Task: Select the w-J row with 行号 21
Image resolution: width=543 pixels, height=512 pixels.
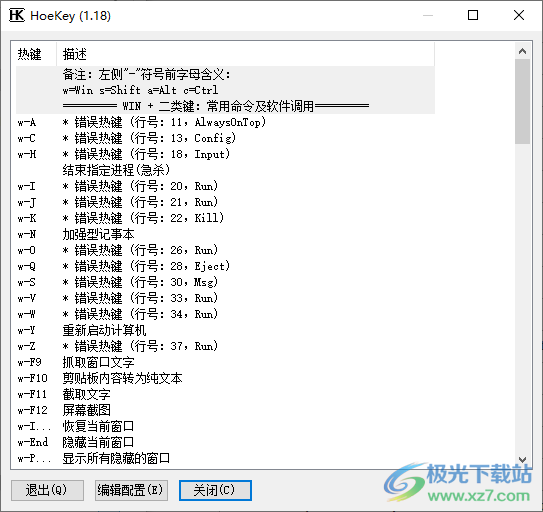Action: coord(225,202)
